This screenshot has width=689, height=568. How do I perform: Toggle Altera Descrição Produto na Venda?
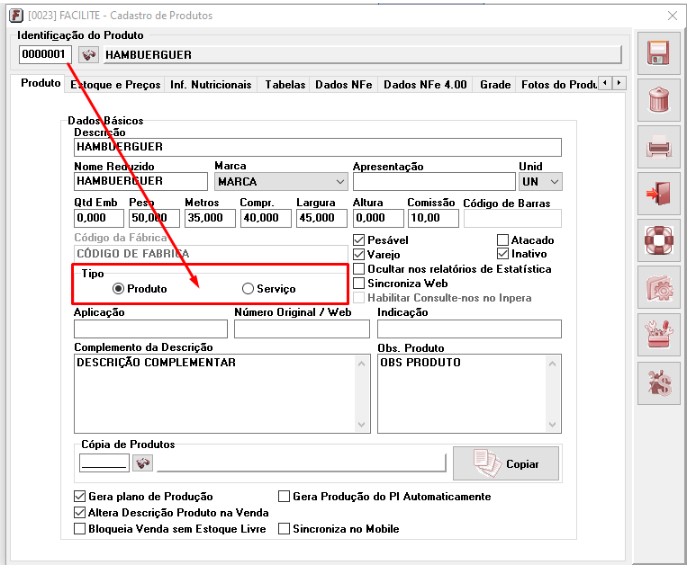[80, 513]
